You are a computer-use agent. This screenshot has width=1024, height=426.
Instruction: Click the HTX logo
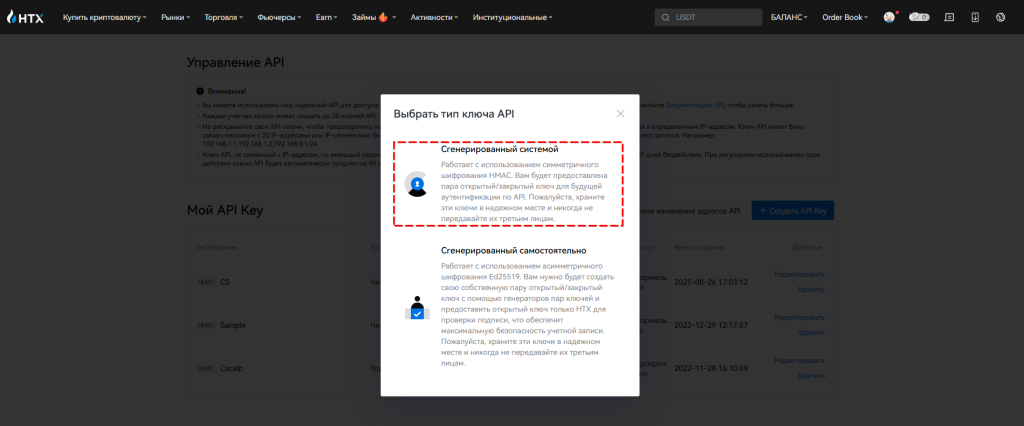pyautogui.click(x=25, y=17)
